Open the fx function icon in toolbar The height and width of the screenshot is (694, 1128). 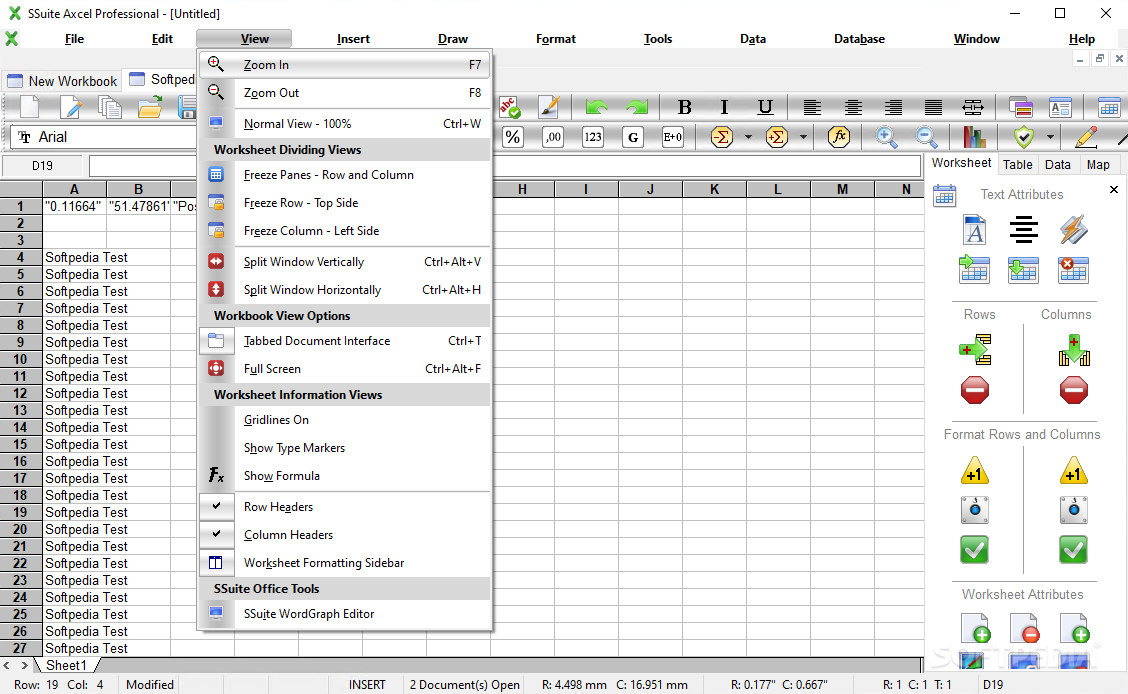(x=839, y=137)
